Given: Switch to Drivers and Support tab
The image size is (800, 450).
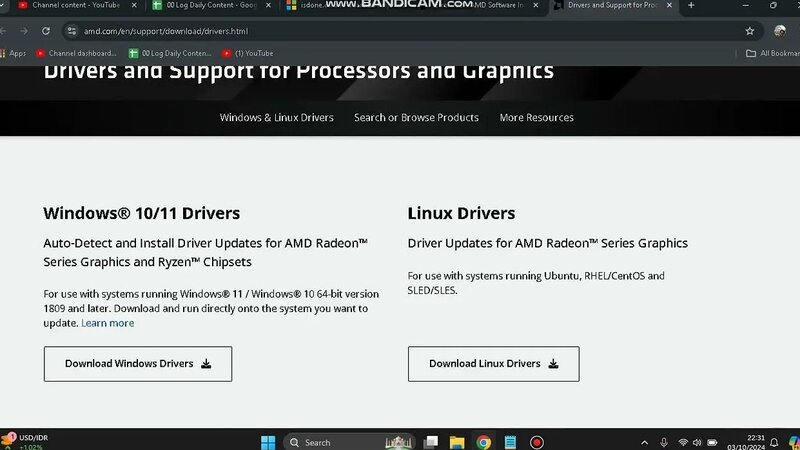Looking at the screenshot, I should 612,6.
